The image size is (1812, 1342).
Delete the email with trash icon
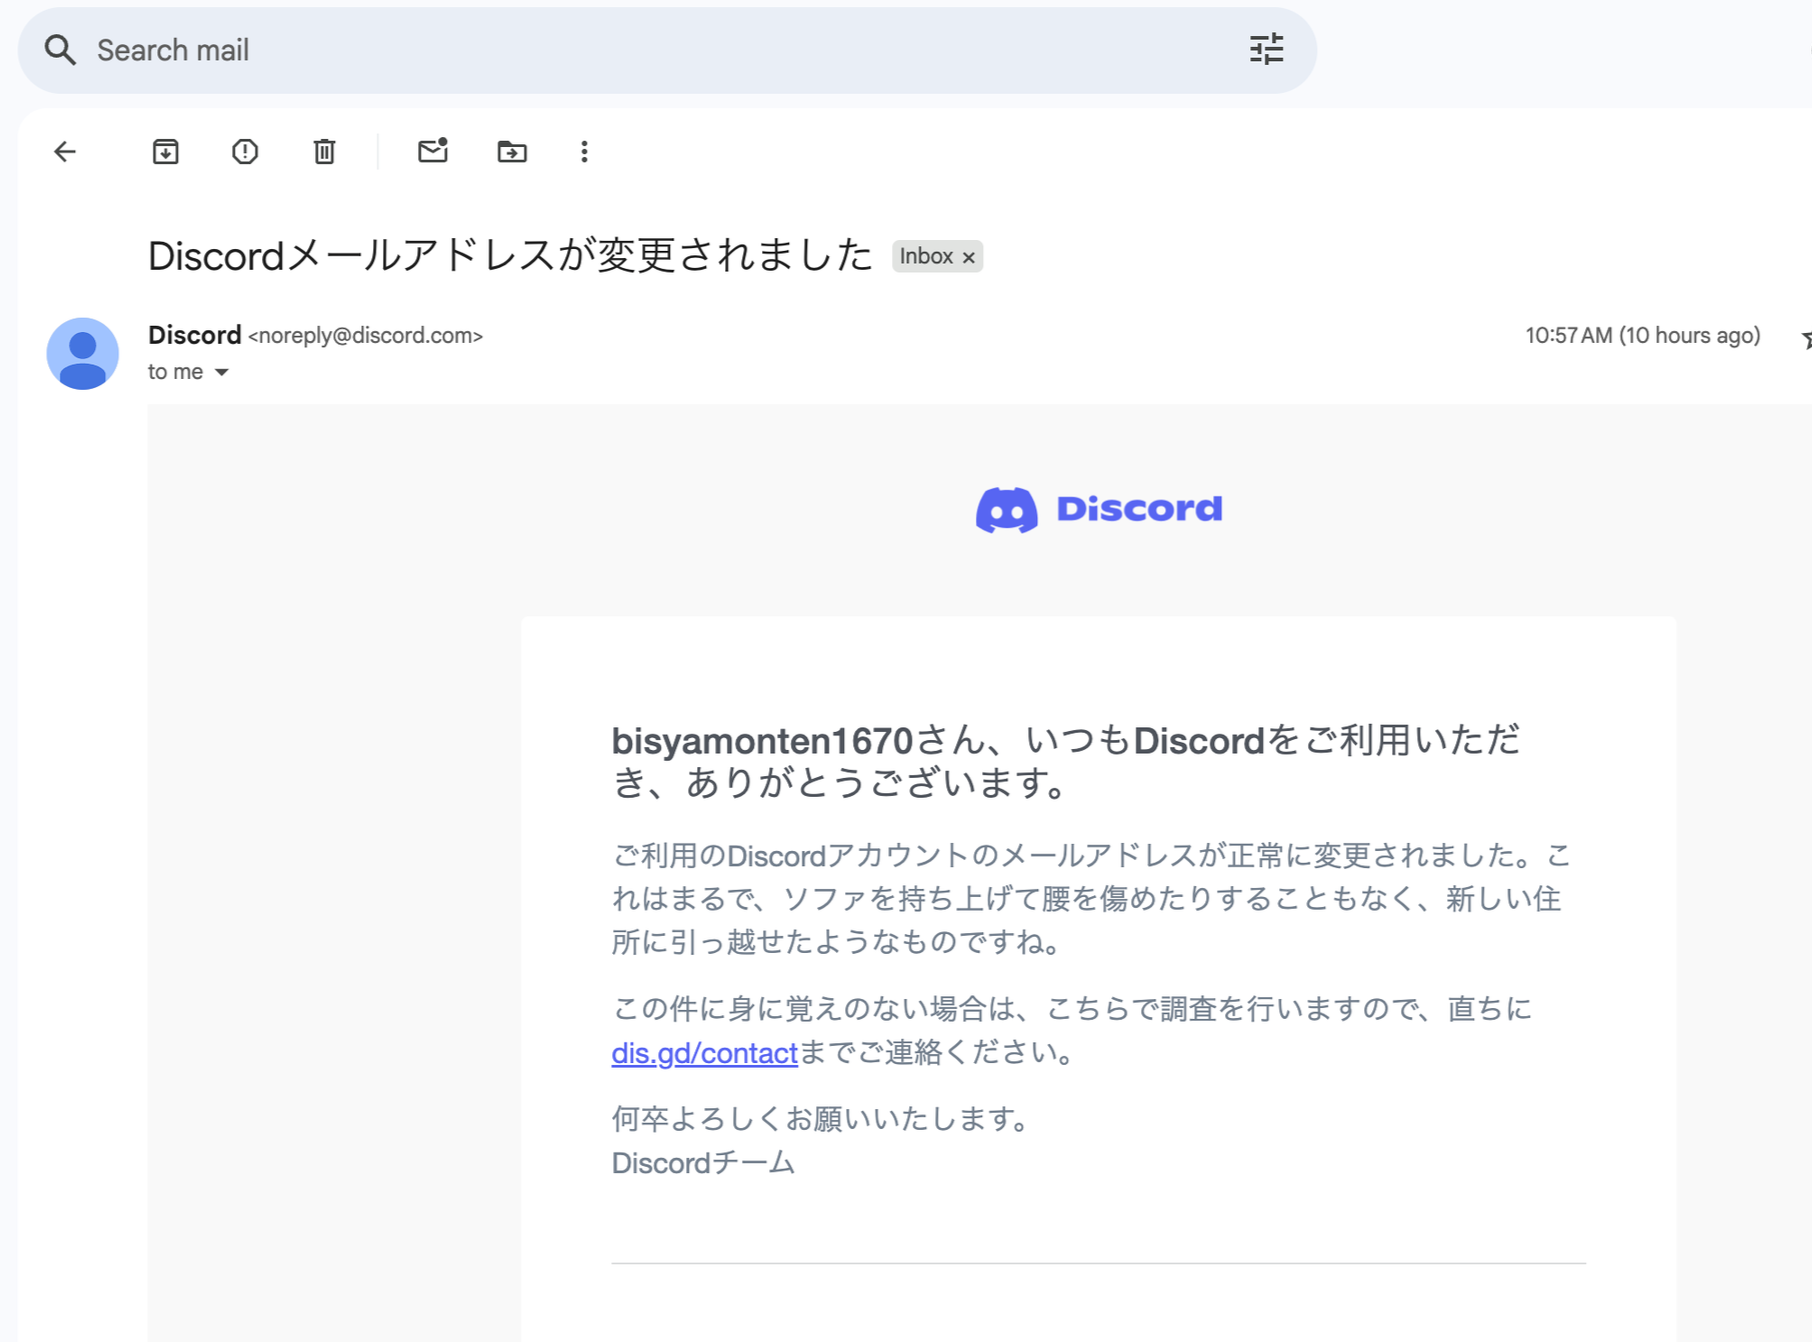point(324,151)
